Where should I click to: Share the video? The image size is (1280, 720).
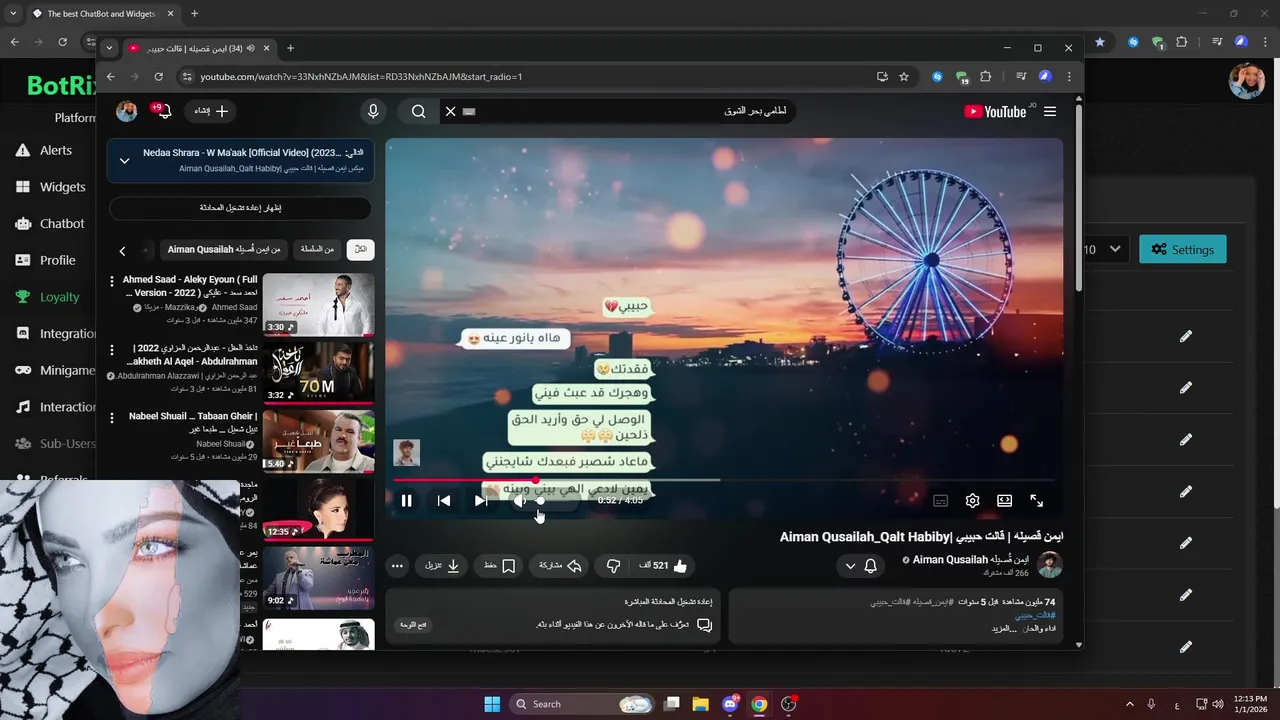[561, 566]
